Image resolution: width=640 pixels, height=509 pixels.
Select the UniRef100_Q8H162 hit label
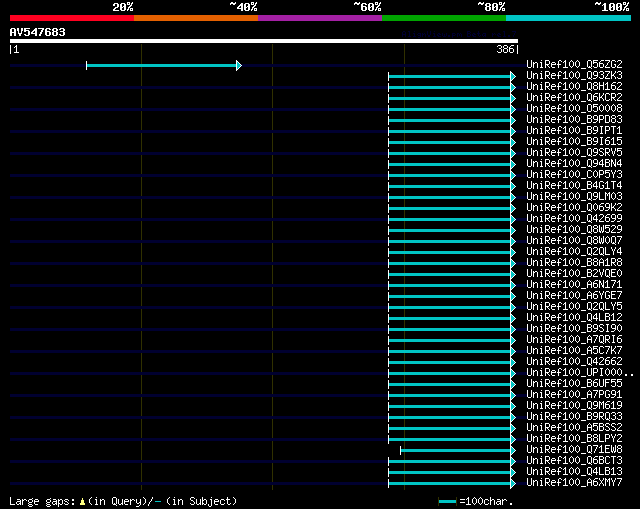tap(574, 87)
